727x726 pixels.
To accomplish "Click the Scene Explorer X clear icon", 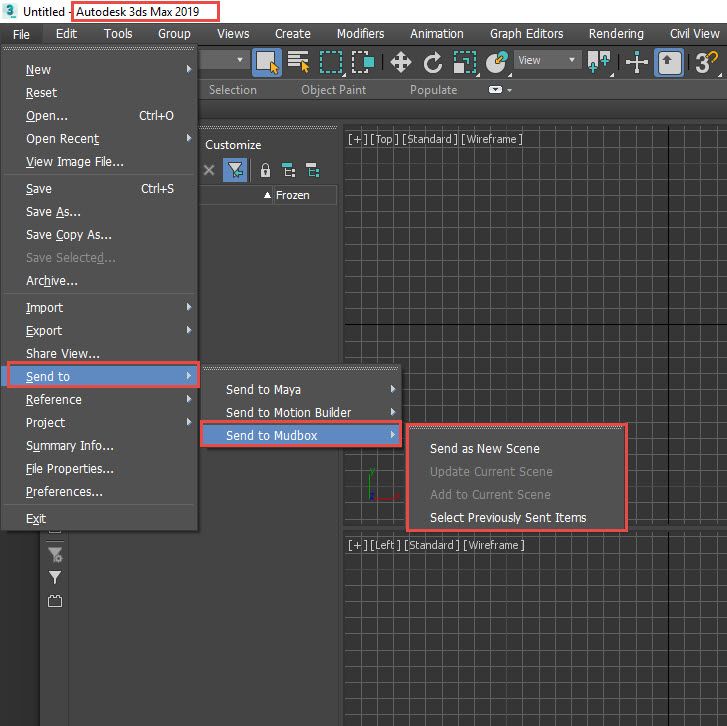I will (x=209, y=170).
